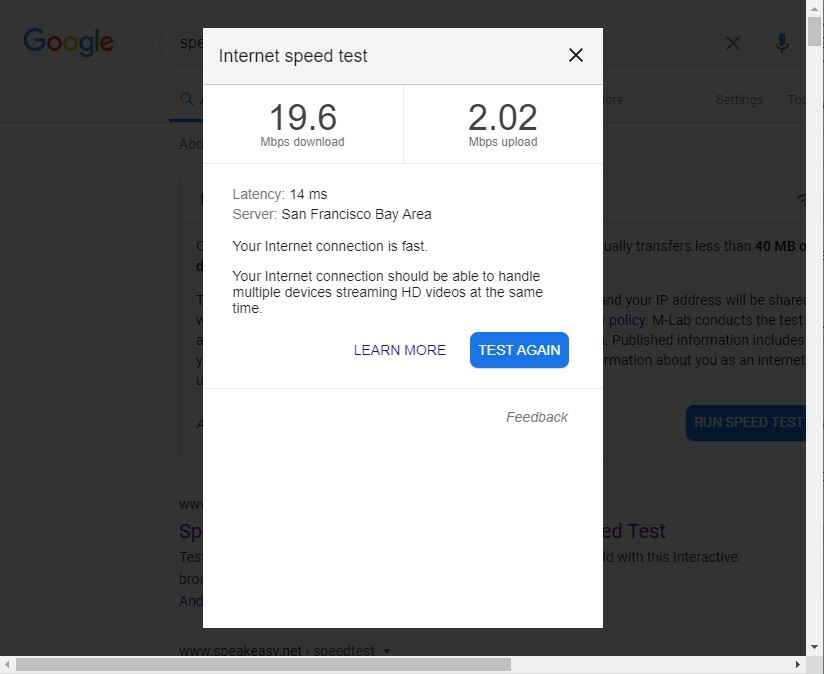This screenshot has height=674, width=825.
Task: Clear the search box with X icon
Action: point(732,43)
